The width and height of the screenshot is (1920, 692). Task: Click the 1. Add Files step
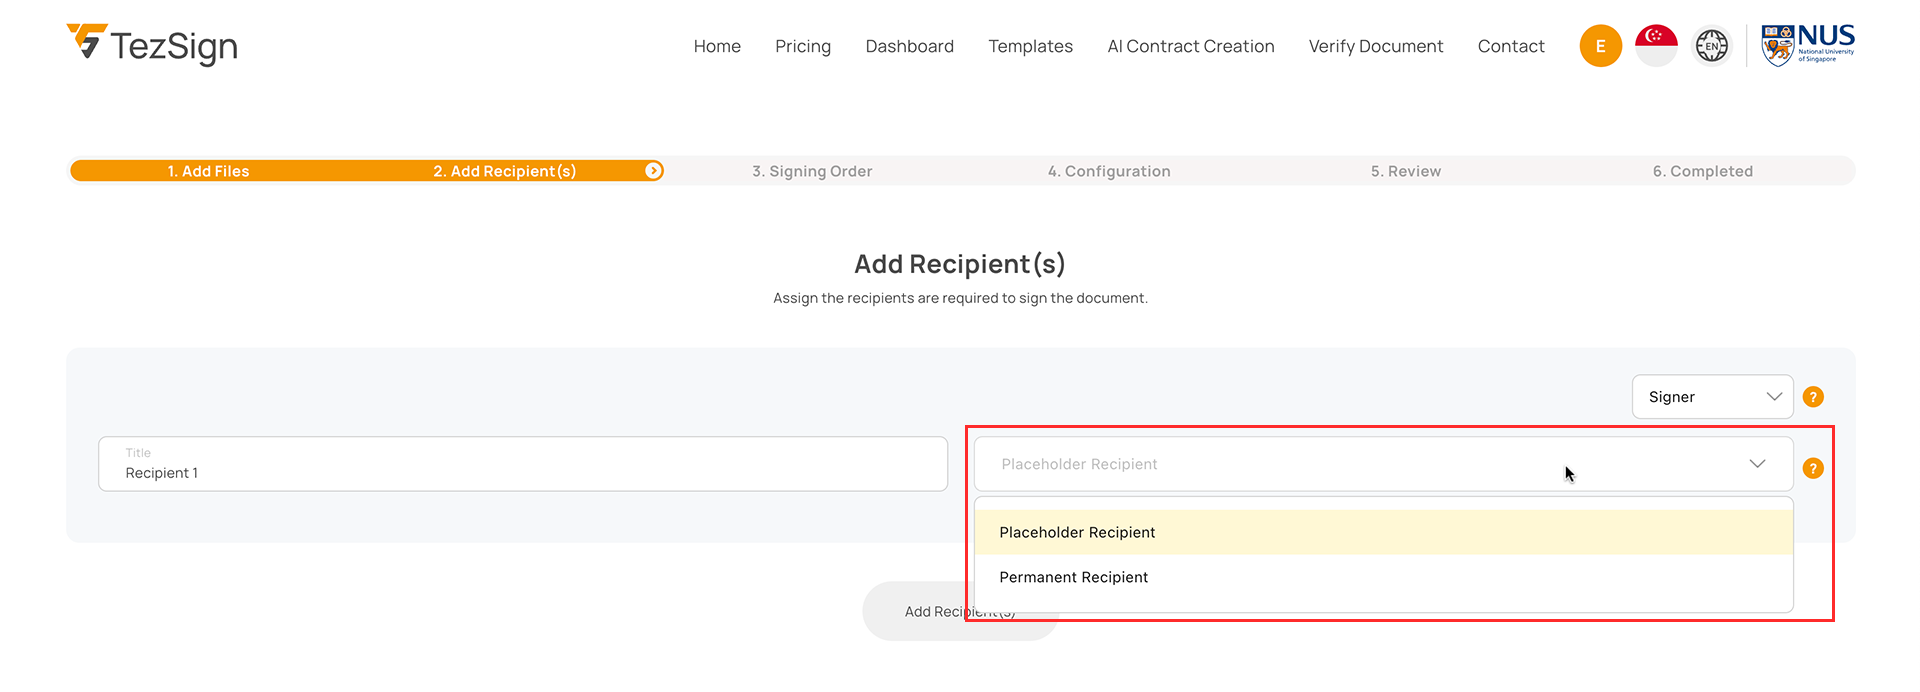point(208,171)
